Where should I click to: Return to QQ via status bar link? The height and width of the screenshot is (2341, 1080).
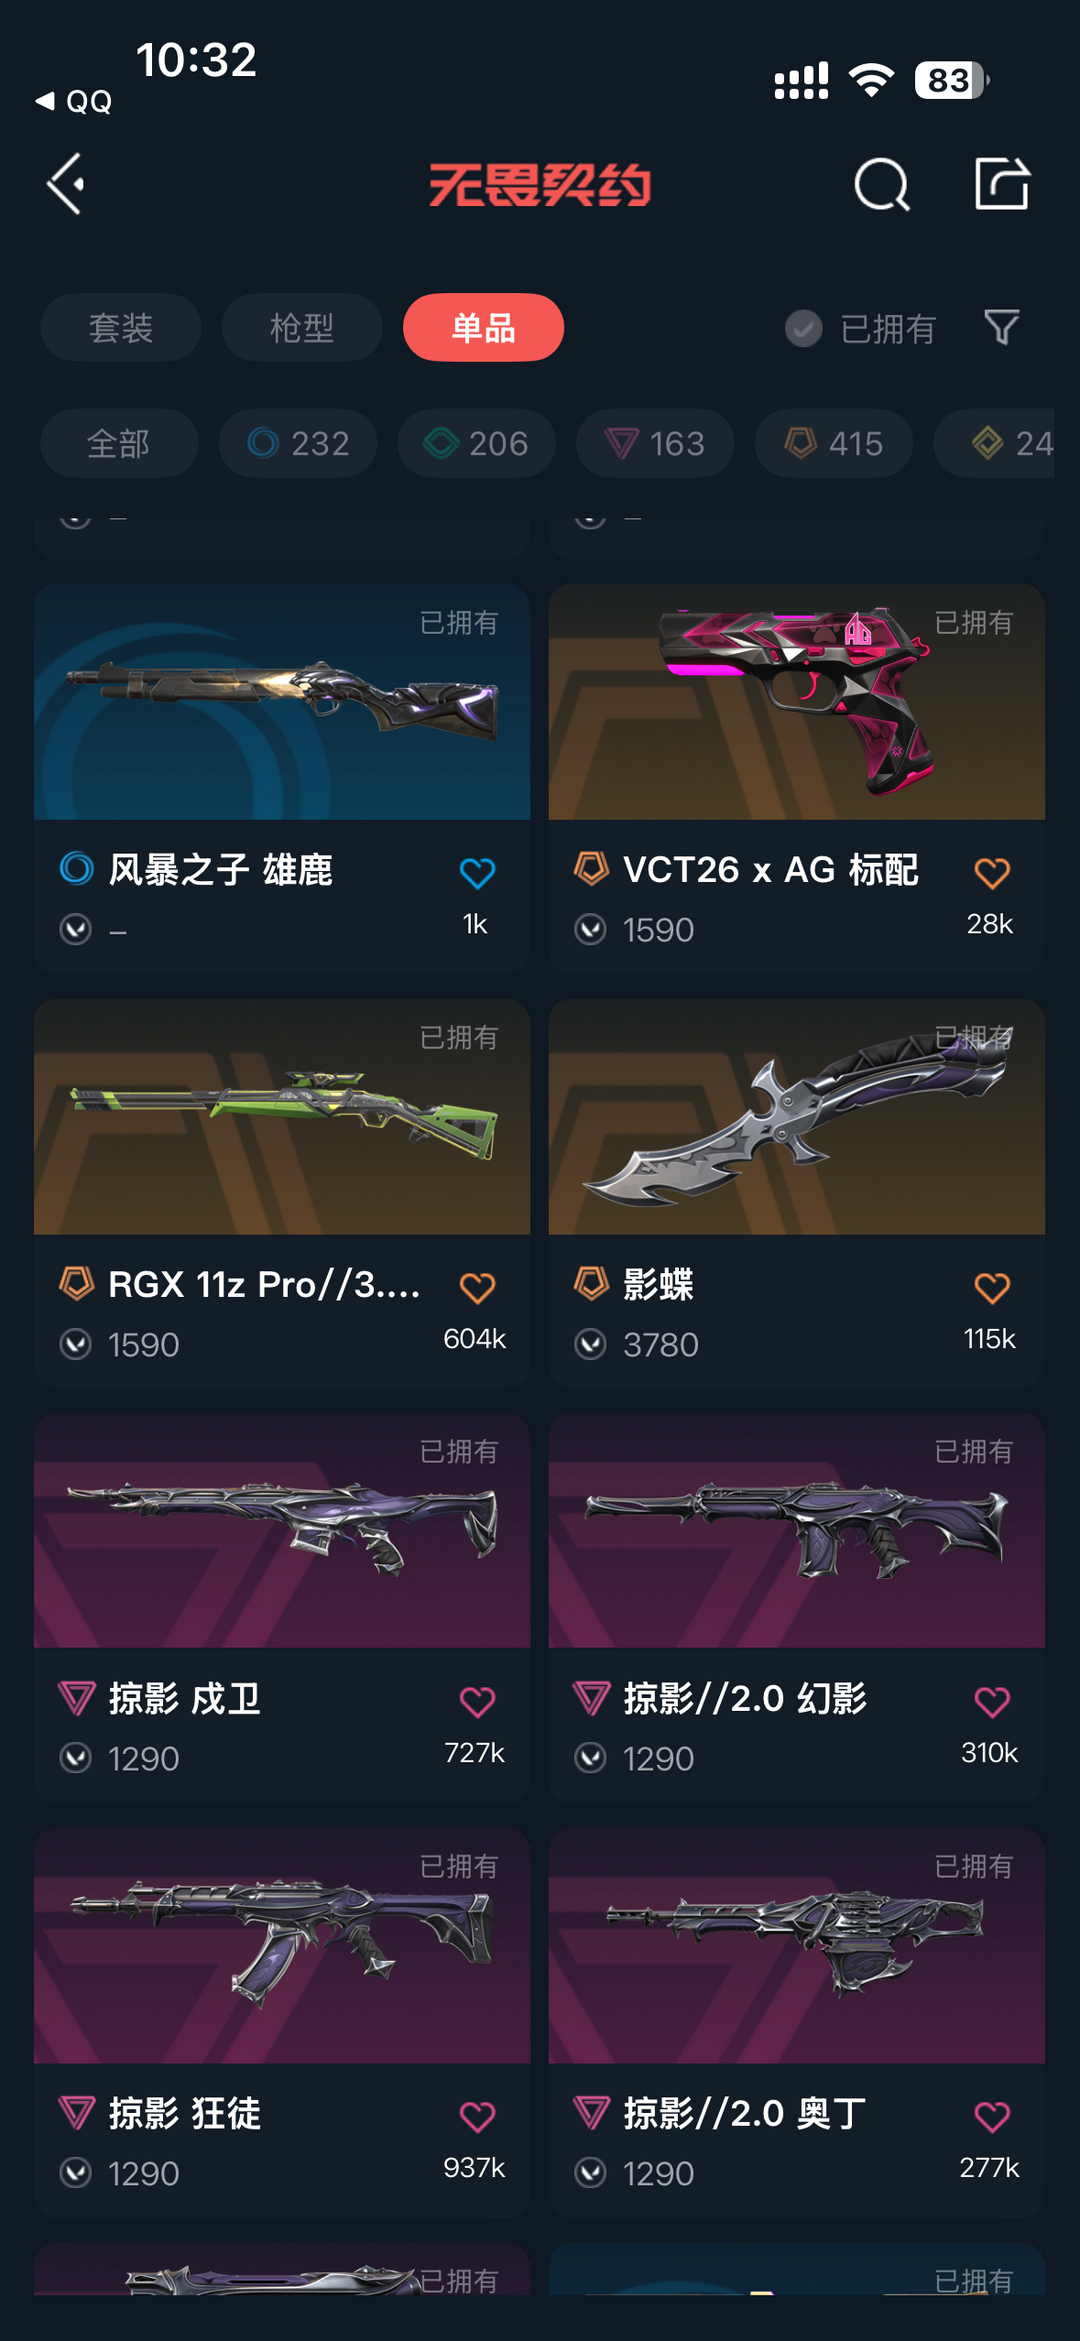point(74,101)
